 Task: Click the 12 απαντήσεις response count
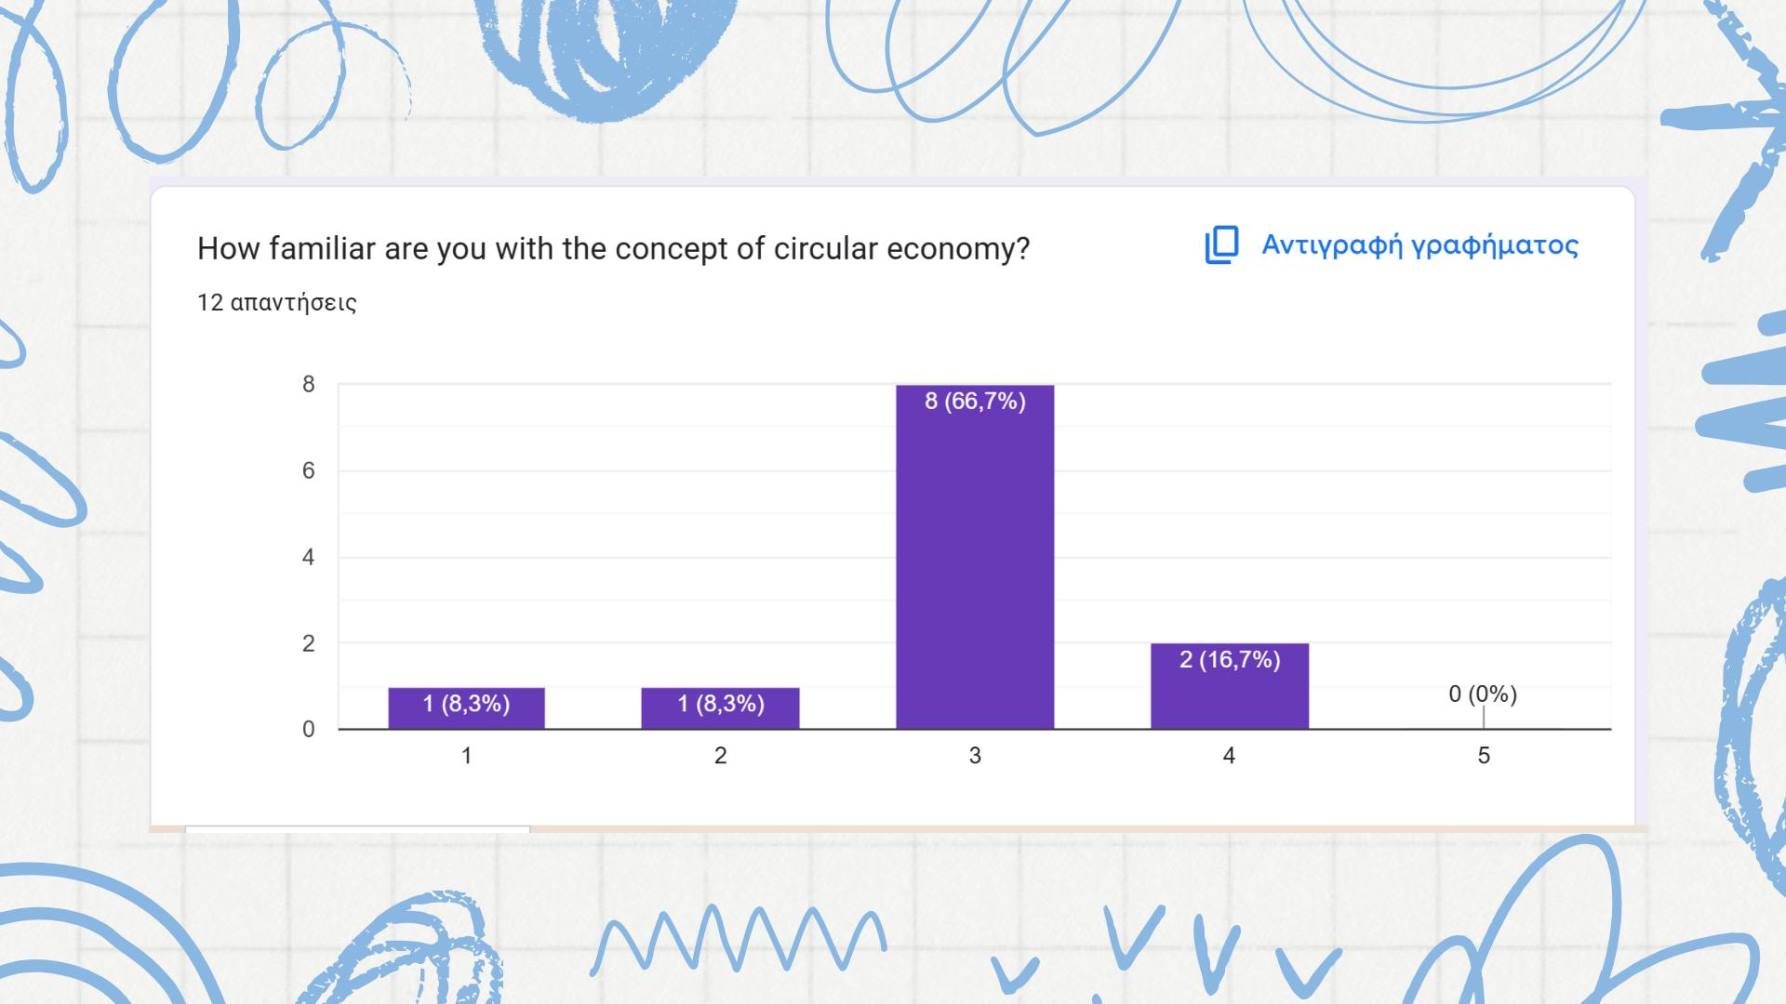[277, 303]
